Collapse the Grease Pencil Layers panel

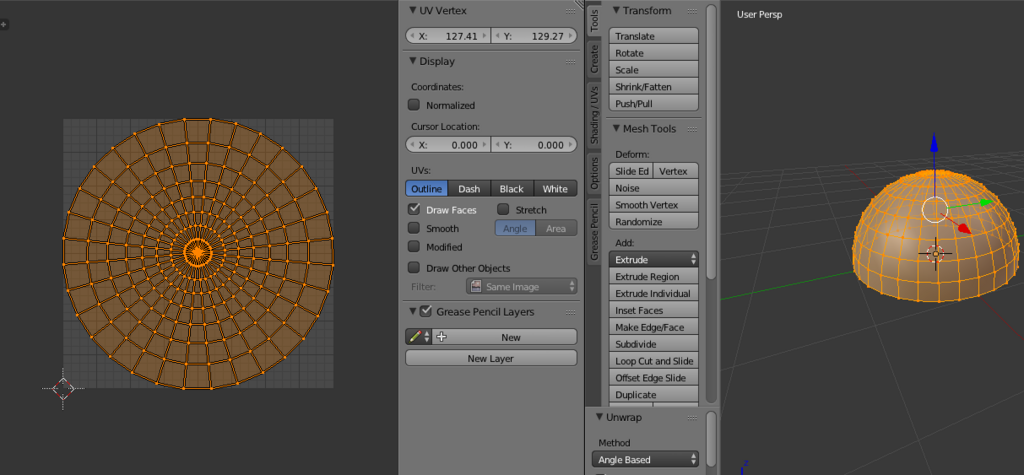coord(413,312)
